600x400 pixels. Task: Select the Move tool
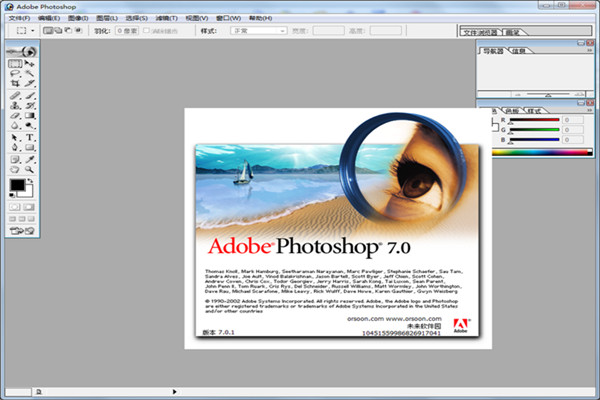click(x=29, y=63)
